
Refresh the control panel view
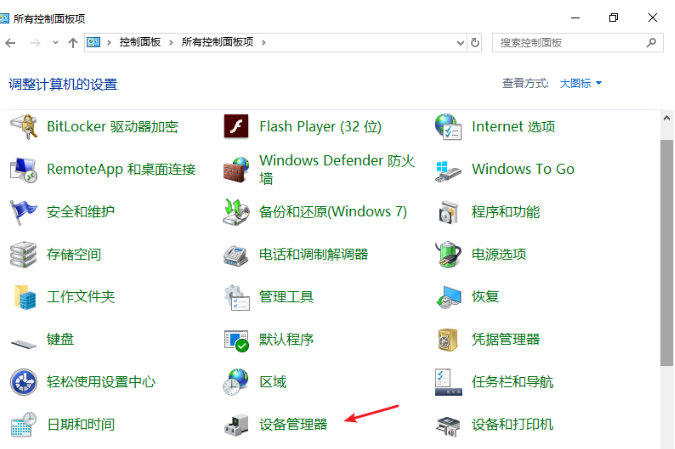click(474, 43)
